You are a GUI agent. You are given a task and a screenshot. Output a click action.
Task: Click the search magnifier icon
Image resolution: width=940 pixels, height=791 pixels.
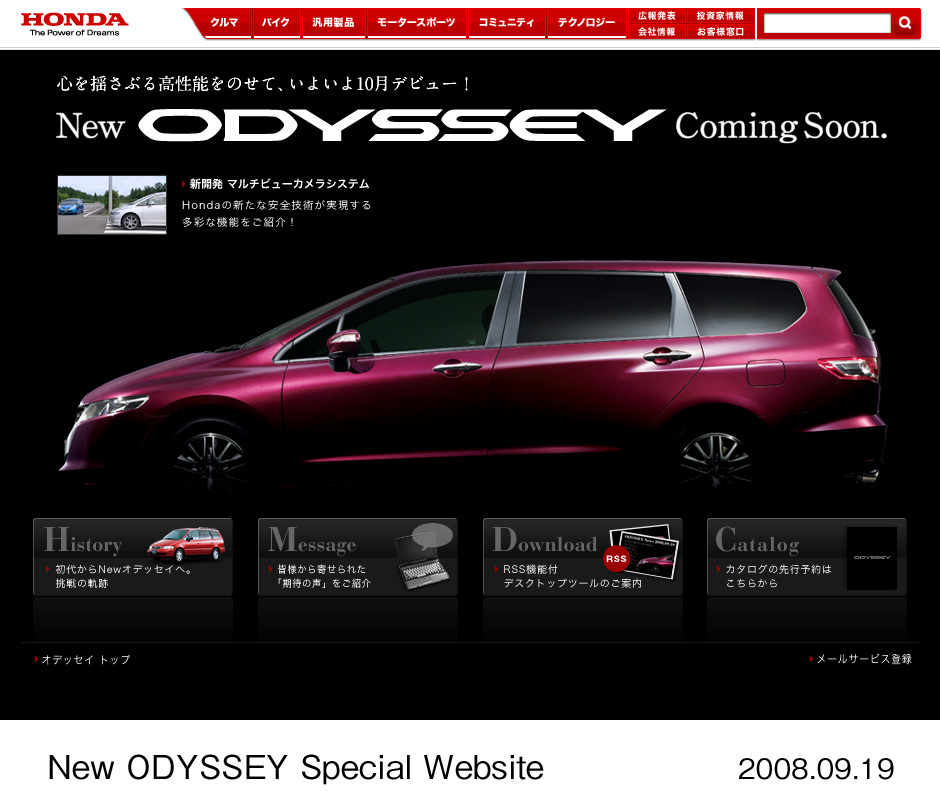pyautogui.click(x=905, y=23)
